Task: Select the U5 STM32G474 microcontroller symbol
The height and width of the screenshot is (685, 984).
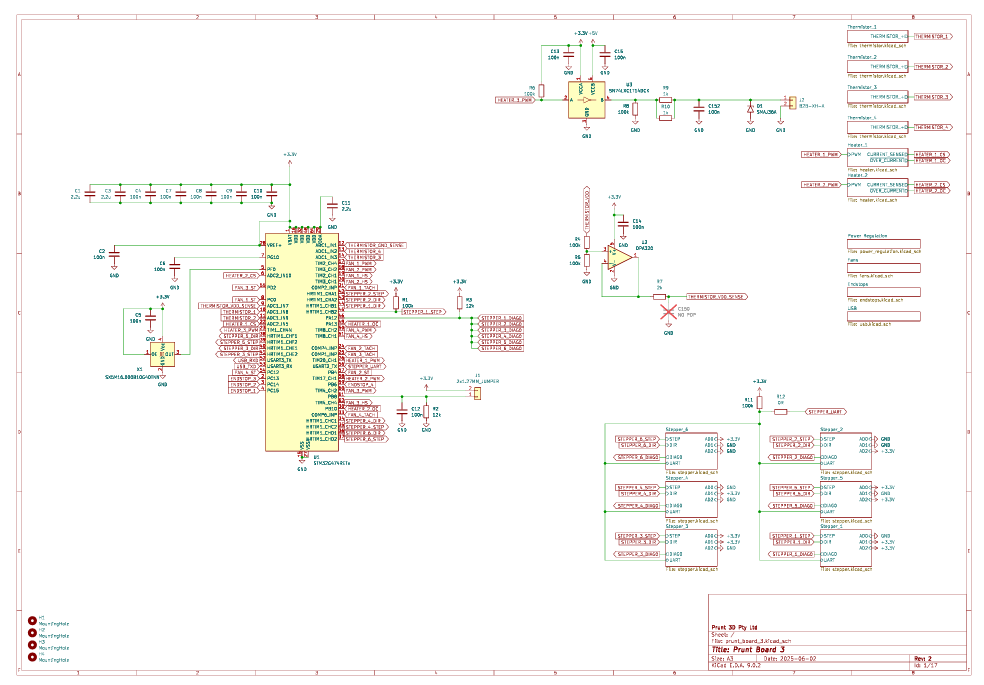Action: click(302, 342)
